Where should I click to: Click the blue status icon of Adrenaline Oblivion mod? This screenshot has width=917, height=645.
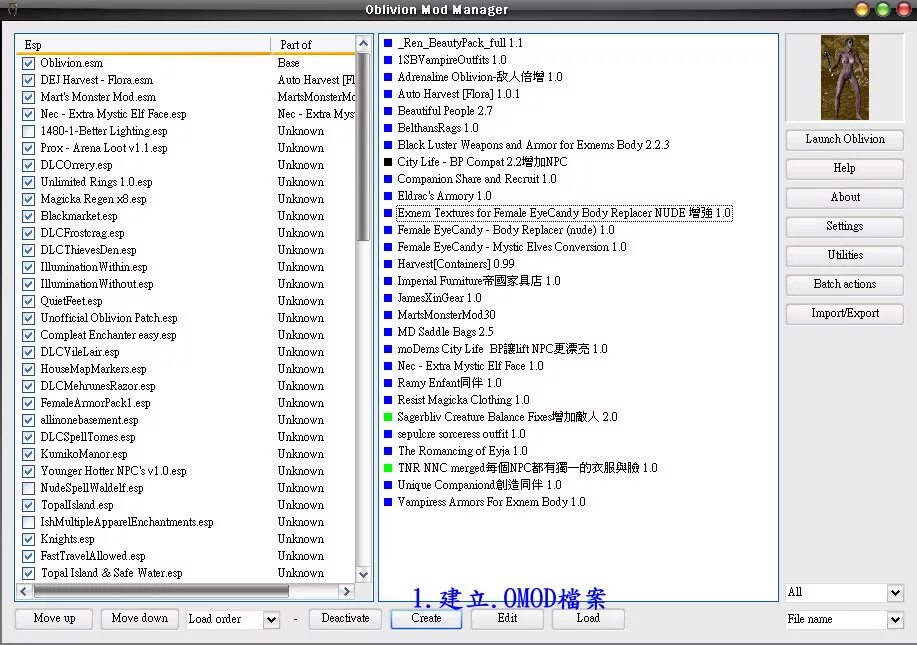[x=388, y=77]
